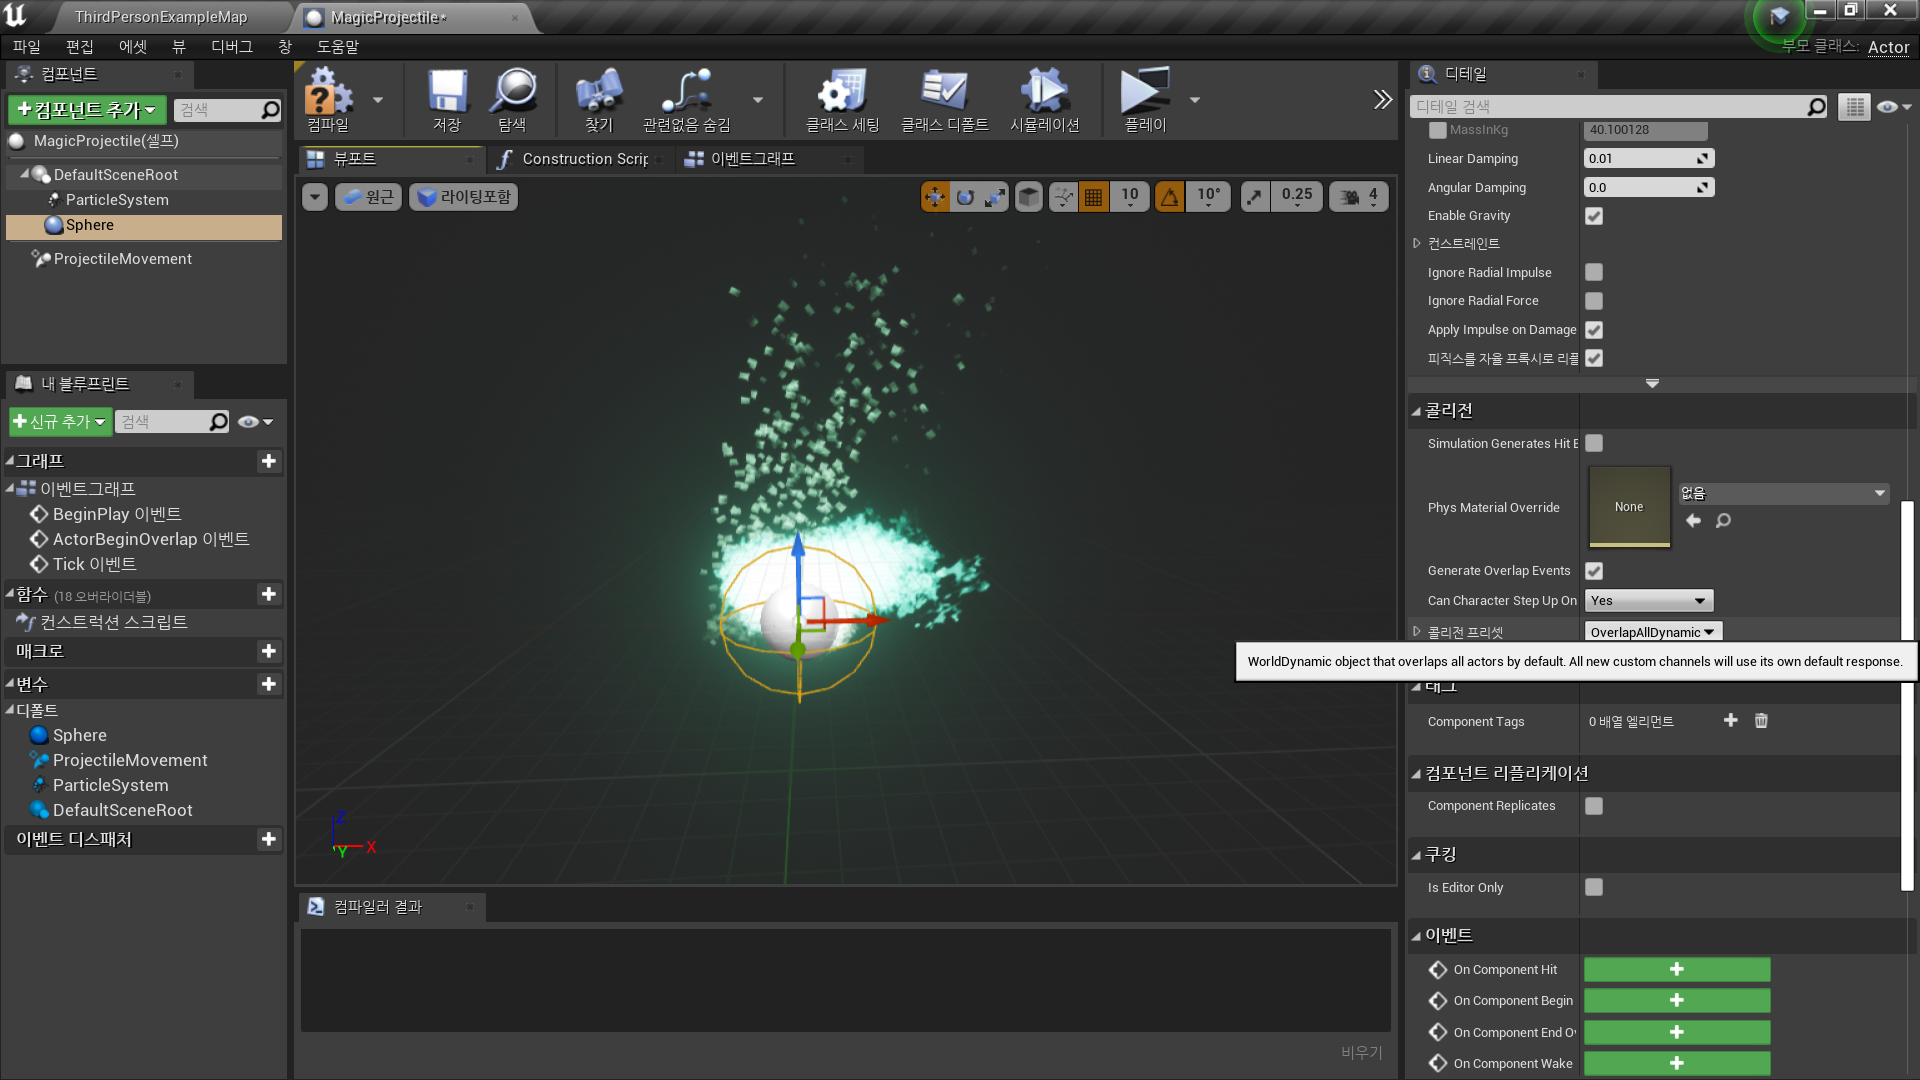Add On Component Hit event
Image resolution: width=1920 pixels, height=1080 pixels.
(x=1676, y=969)
